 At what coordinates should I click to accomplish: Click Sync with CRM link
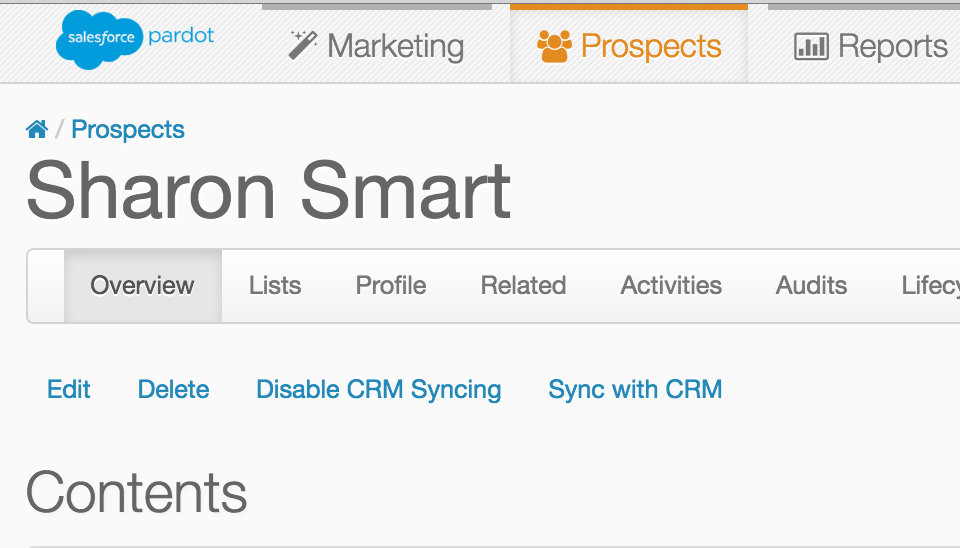pyautogui.click(x=635, y=389)
